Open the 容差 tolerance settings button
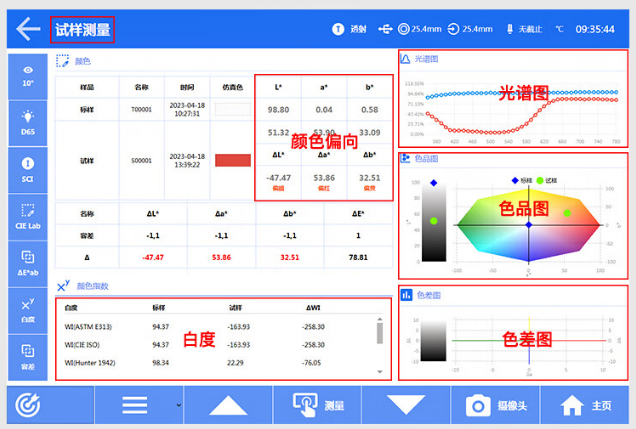 27,355
